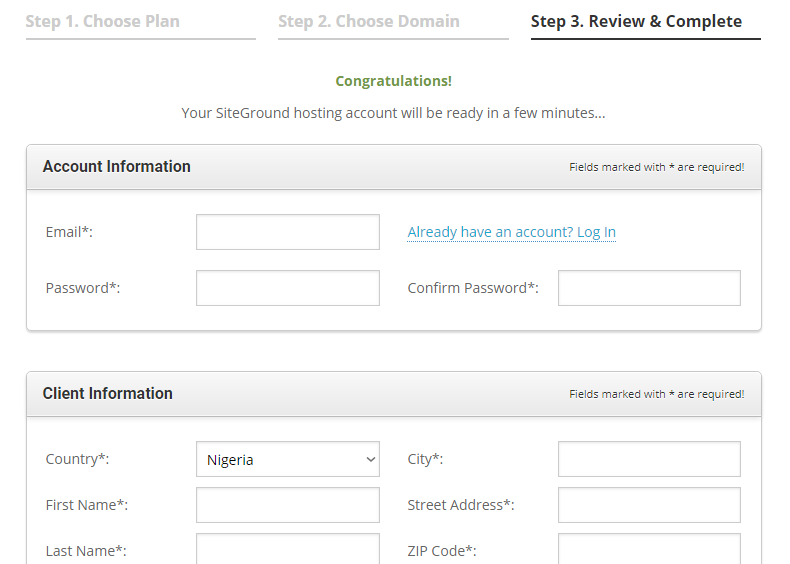
Task: Click the Account Information section header
Action: (x=117, y=167)
